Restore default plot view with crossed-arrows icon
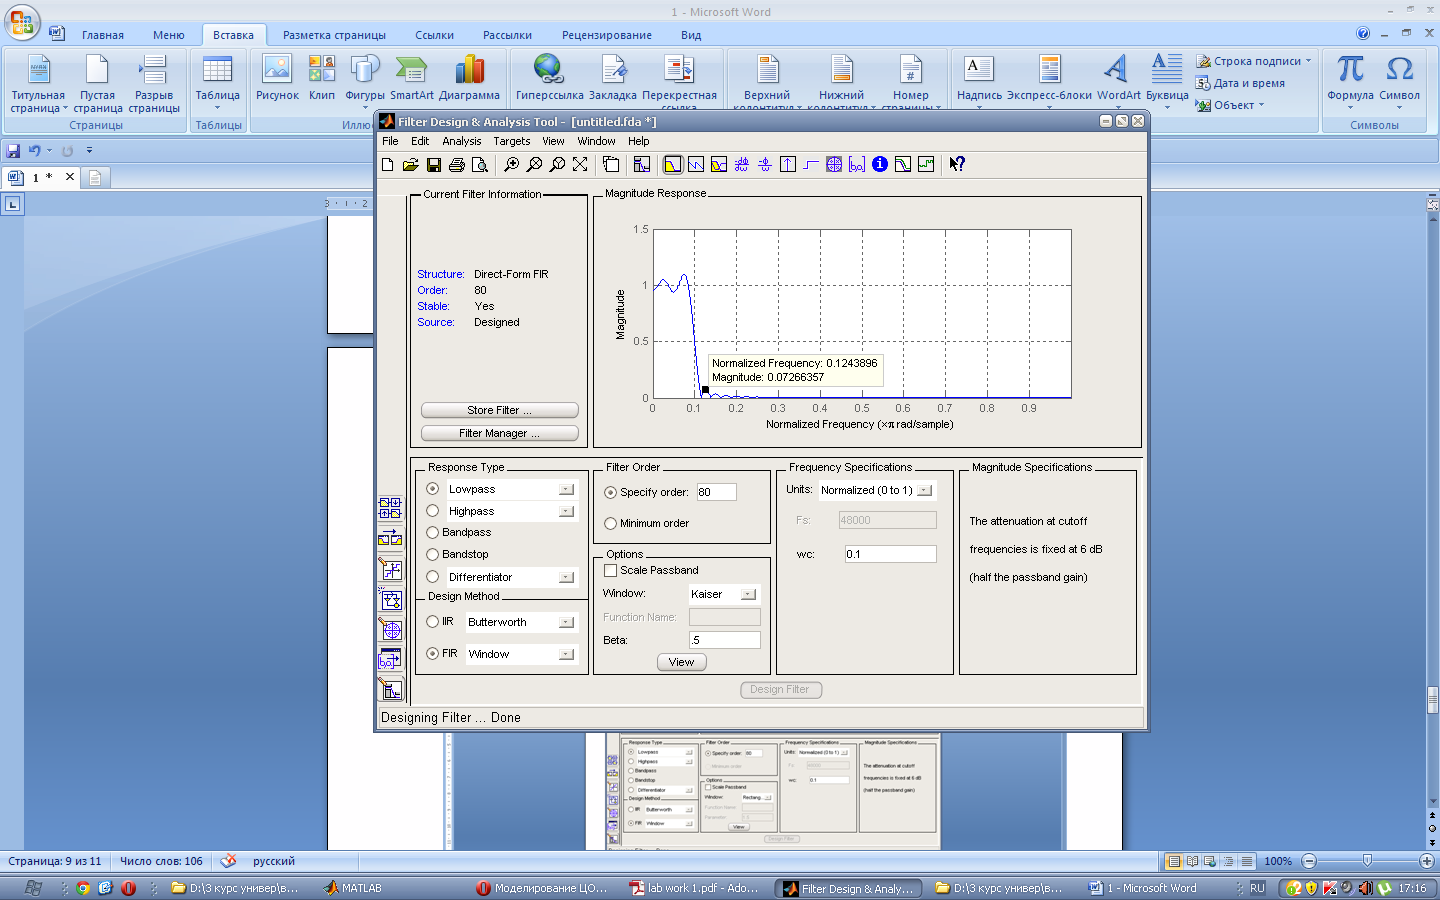 [x=580, y=165]
